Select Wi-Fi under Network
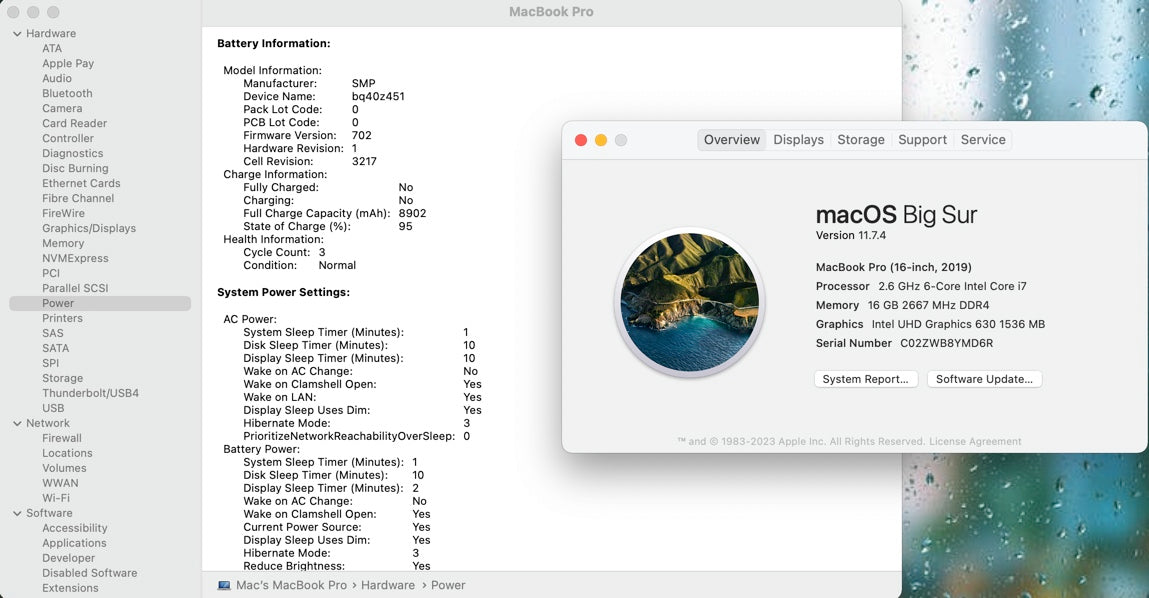This screenshot has width=1149, height=598. (56, 498)
